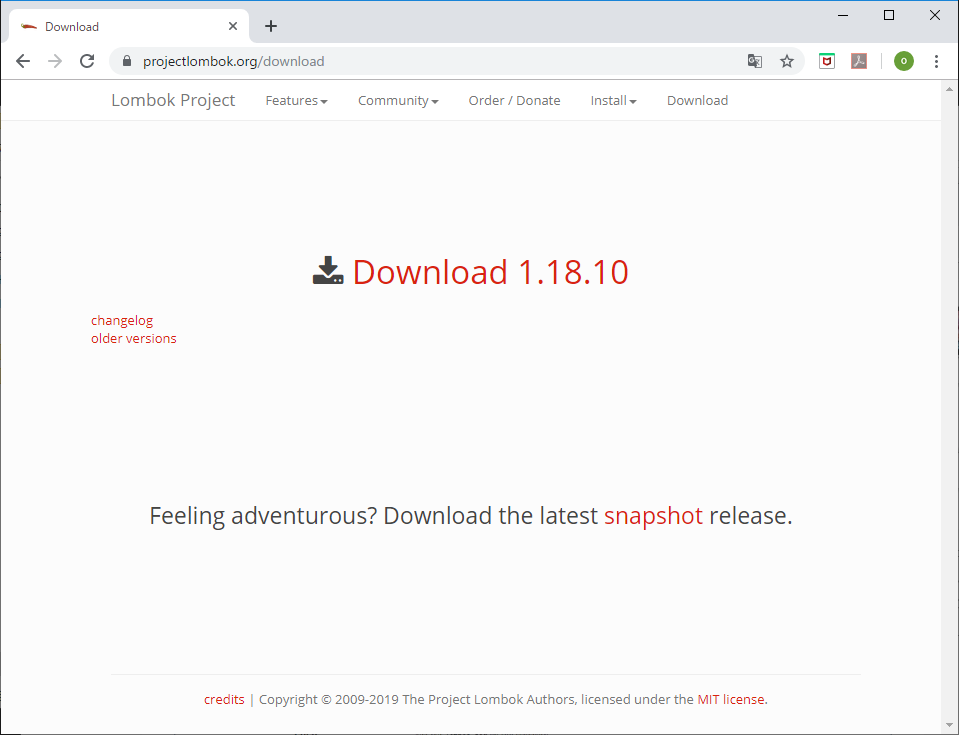The height and width of the screenshot is (735, 959).
Task: Maximize the Chrome window
Action: coord(889,15)
